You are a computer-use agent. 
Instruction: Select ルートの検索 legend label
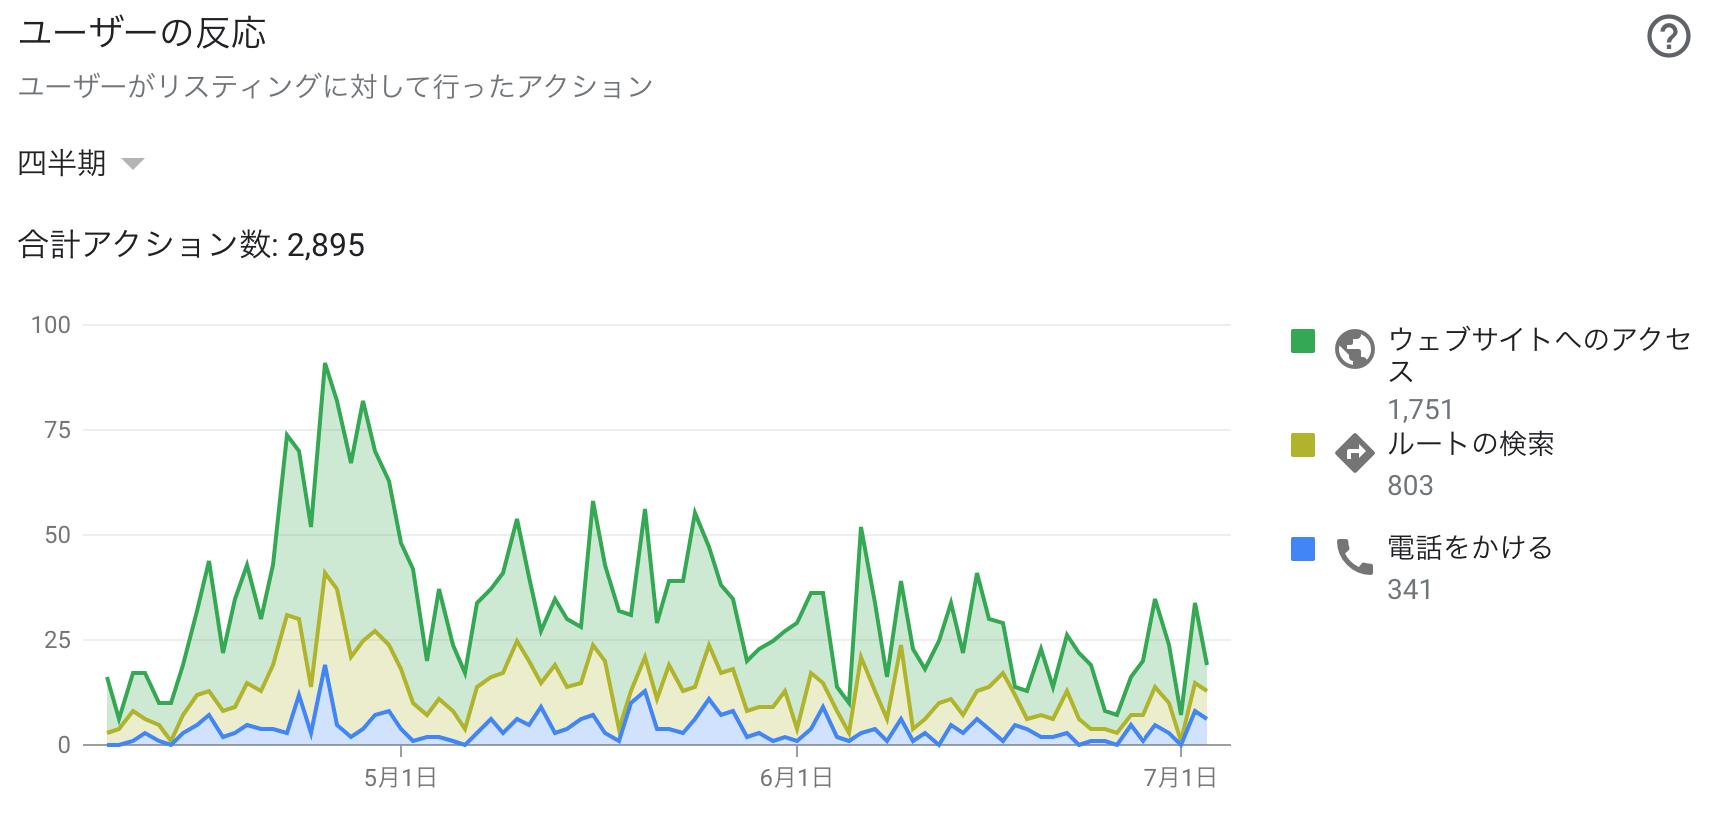pos(1470,443)
